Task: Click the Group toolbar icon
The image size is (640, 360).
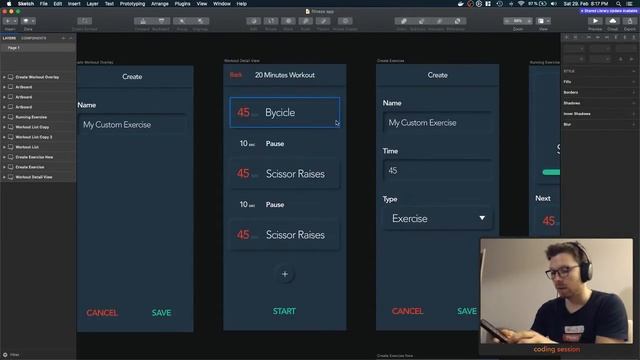Action: 182,21
